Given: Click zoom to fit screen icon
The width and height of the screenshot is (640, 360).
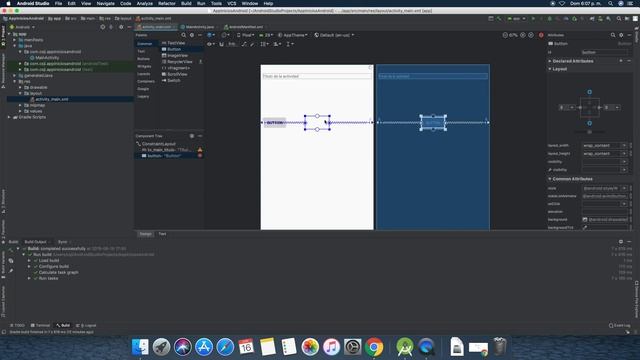Looking at the screenshot, I should 531,35.
